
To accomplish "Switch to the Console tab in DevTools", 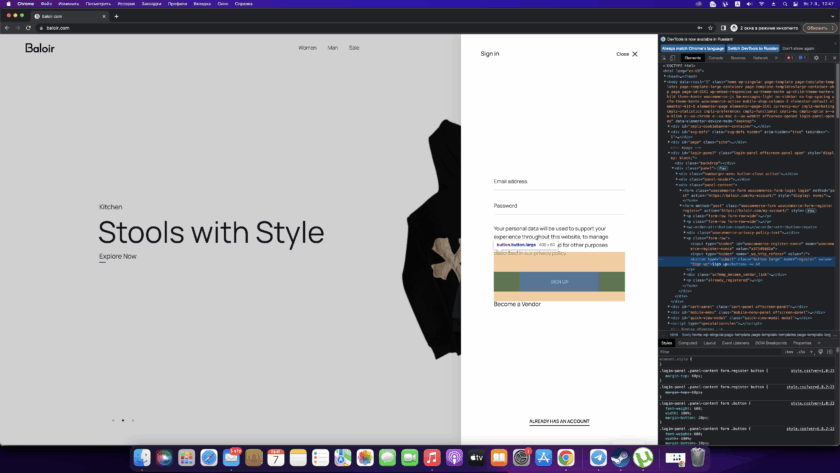I will [716, 58].
